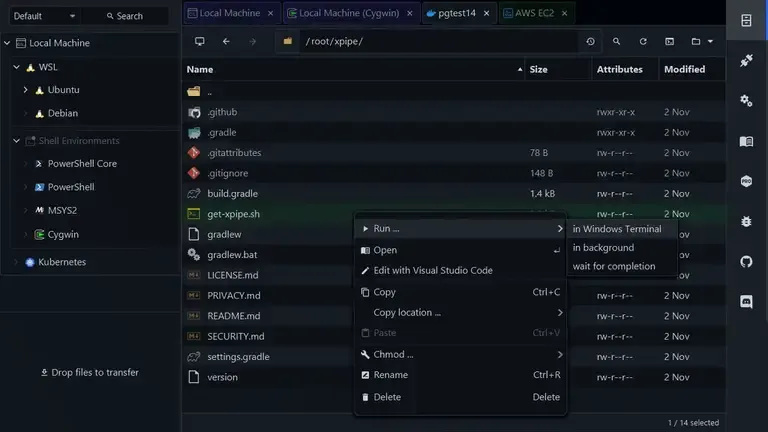Screen dimensions: 768x432
Task: Sort files by the Name column header
Action: (x=200, y=69)
